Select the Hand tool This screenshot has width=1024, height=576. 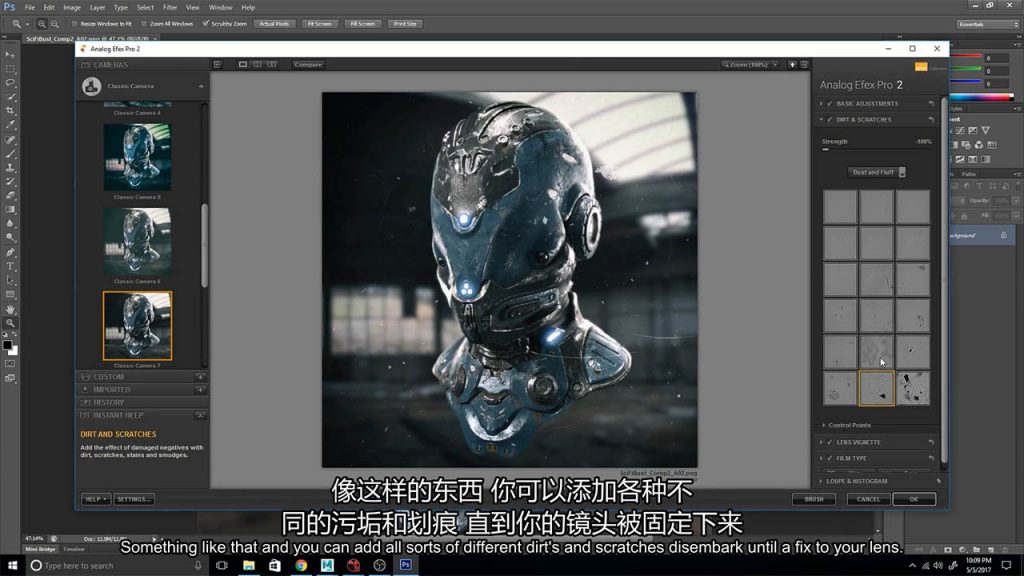click(10, 309)
